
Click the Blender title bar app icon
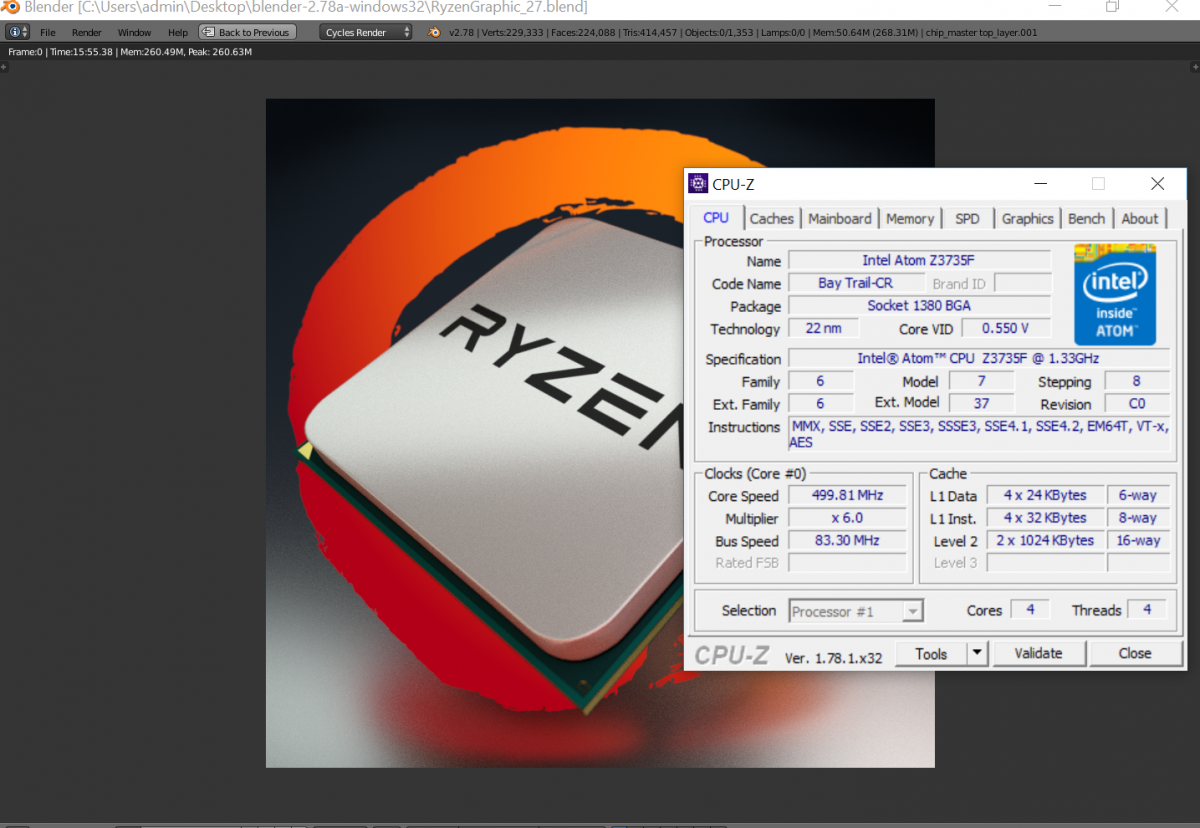(10, 7)
